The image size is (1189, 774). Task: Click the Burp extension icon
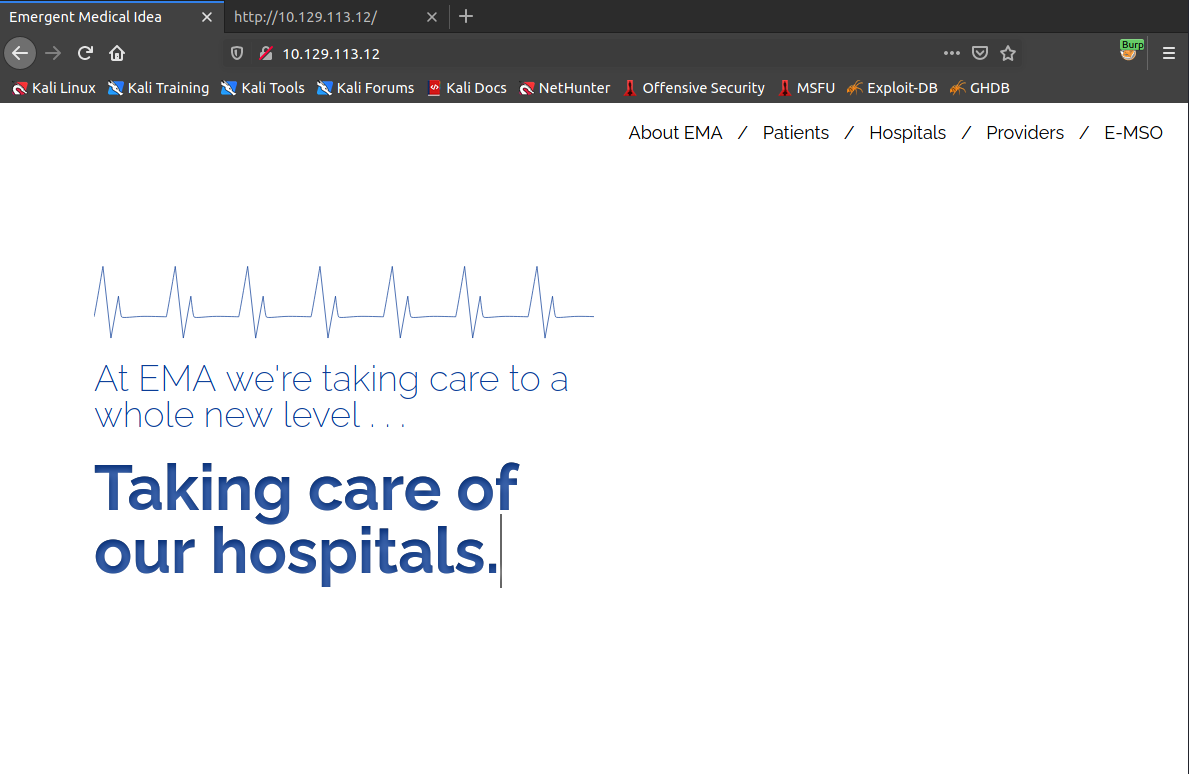point(1130,52)
